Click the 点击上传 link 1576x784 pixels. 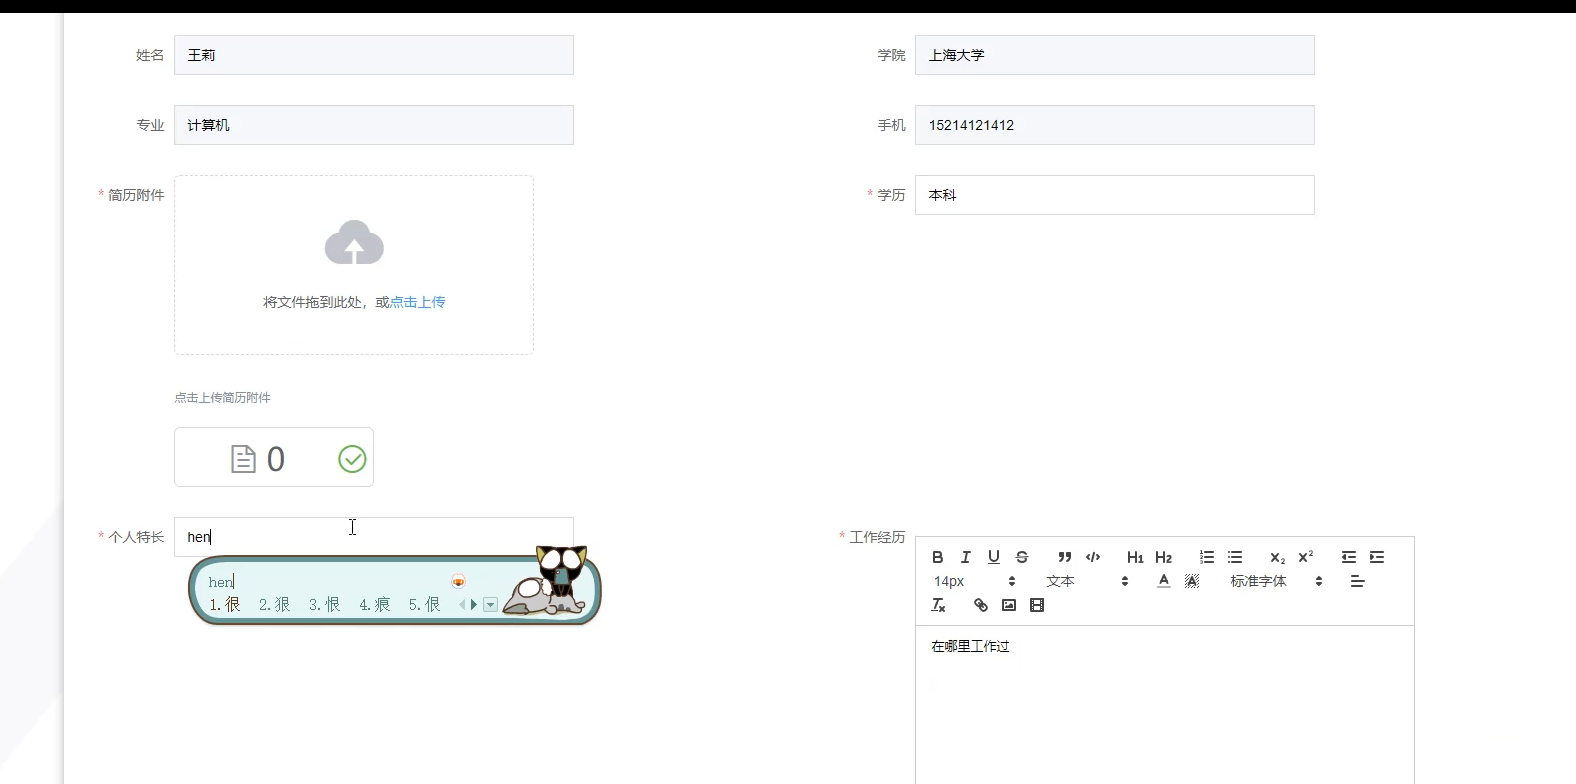pos(417,302)
